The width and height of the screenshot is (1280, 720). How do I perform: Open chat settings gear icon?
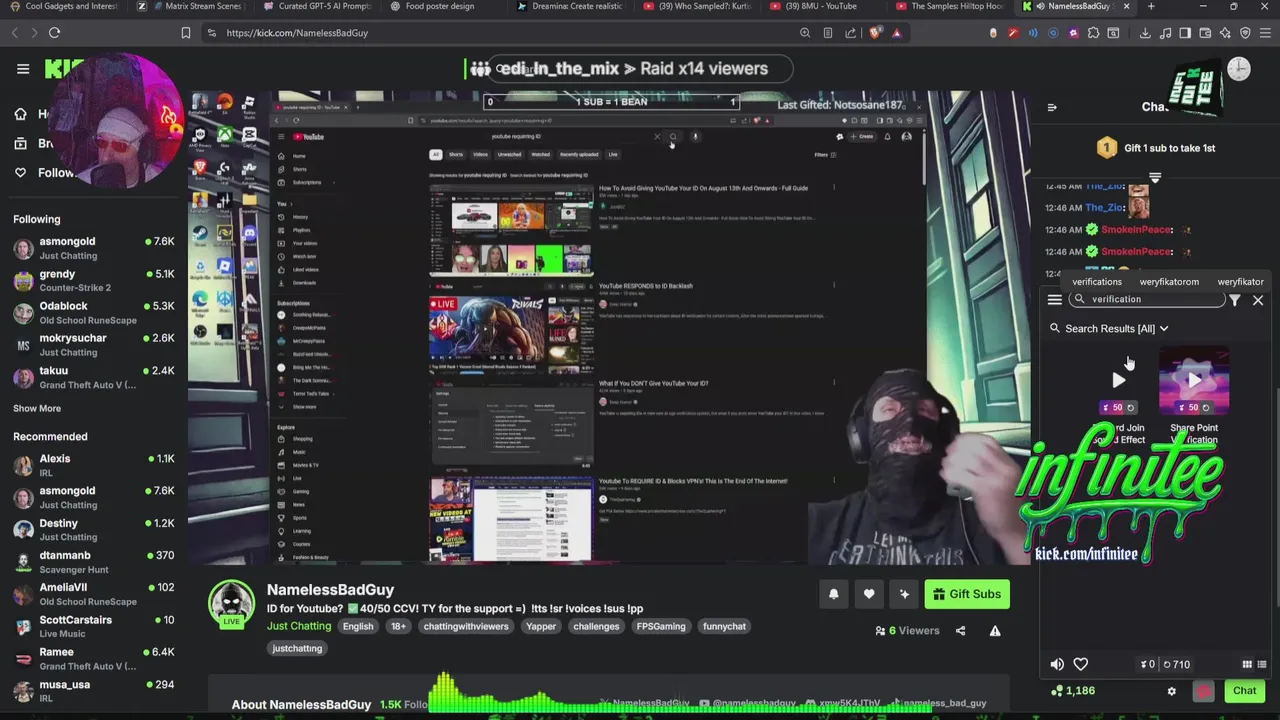1172,691
